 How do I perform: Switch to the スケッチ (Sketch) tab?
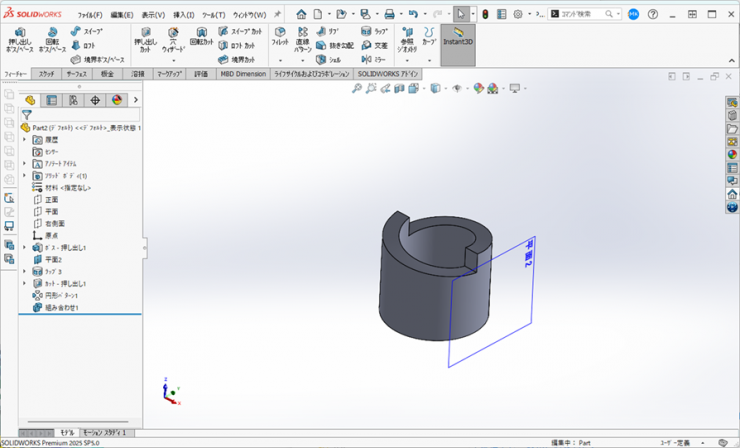47,74
